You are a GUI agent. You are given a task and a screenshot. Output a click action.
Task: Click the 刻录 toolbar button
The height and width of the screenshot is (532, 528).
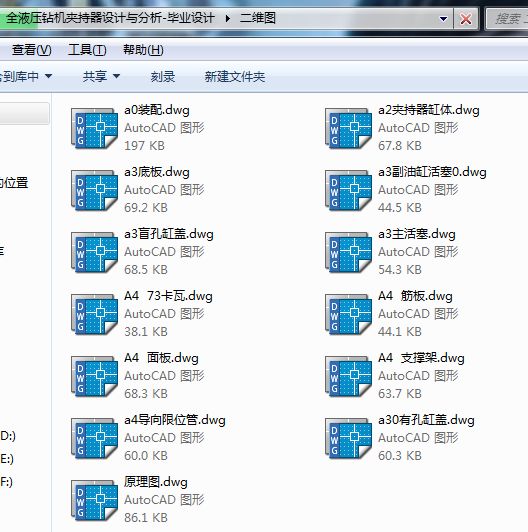point(163,77)
